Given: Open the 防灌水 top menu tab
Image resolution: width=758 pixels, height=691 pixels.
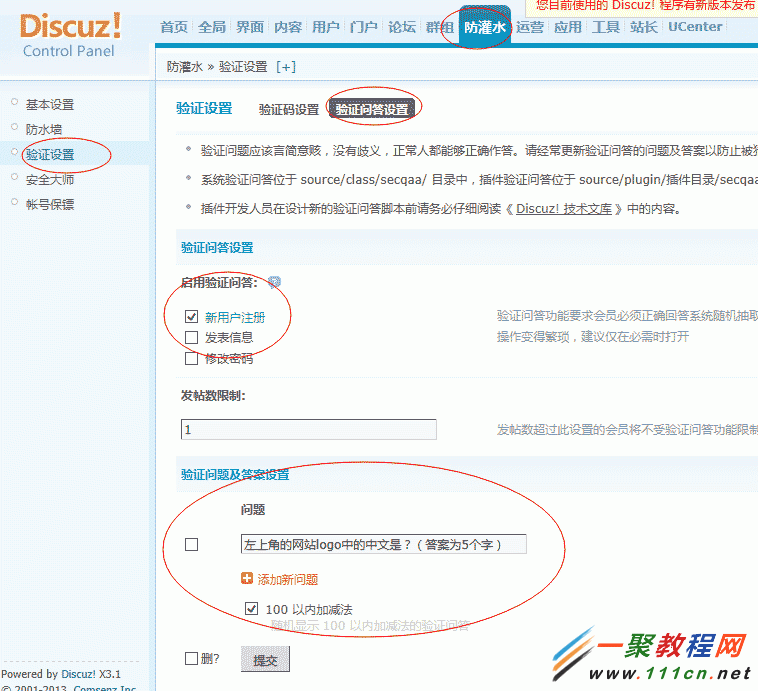Looking at the screenshot, I should (x=484, y=28).
